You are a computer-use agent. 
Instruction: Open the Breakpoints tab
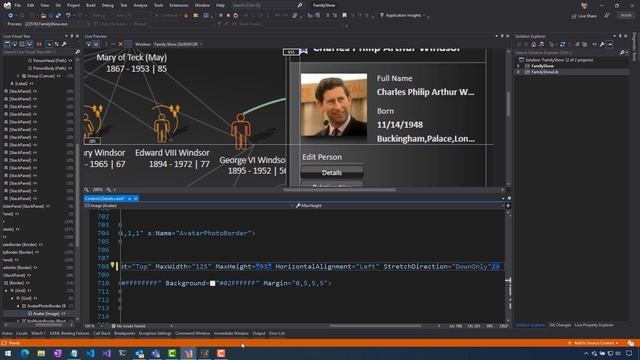pyautogui.click(x=124, y=333)
